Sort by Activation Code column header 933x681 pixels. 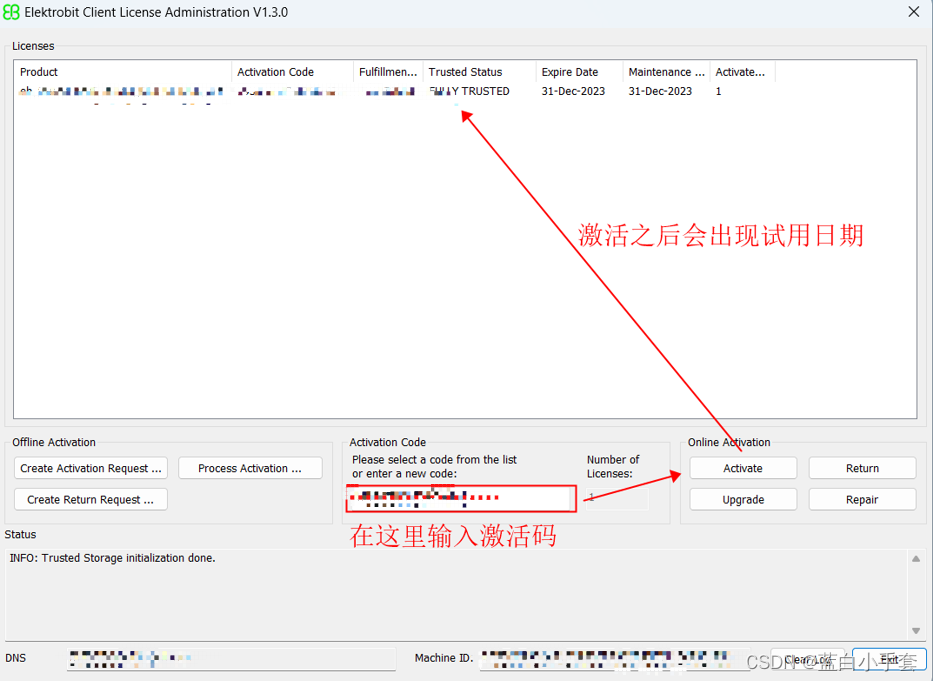coord(292,72)
